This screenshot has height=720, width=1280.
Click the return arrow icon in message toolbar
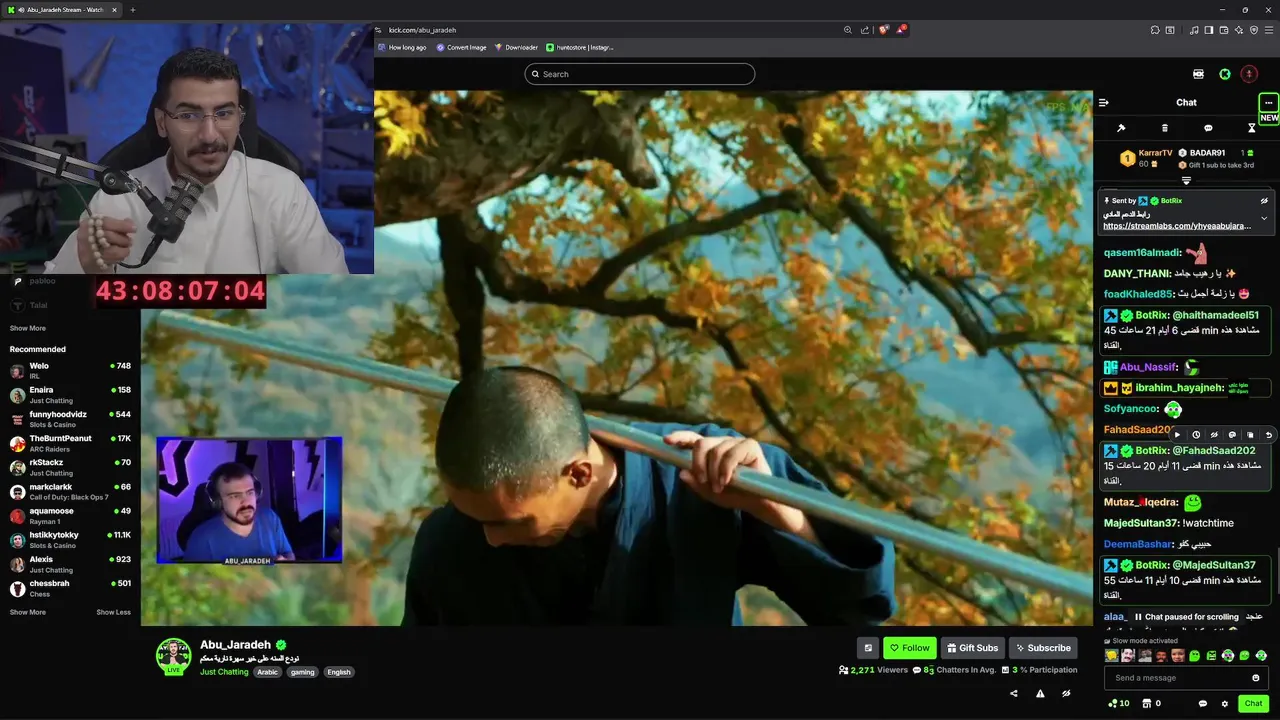pyautogui.click(x=1269, y=435)
